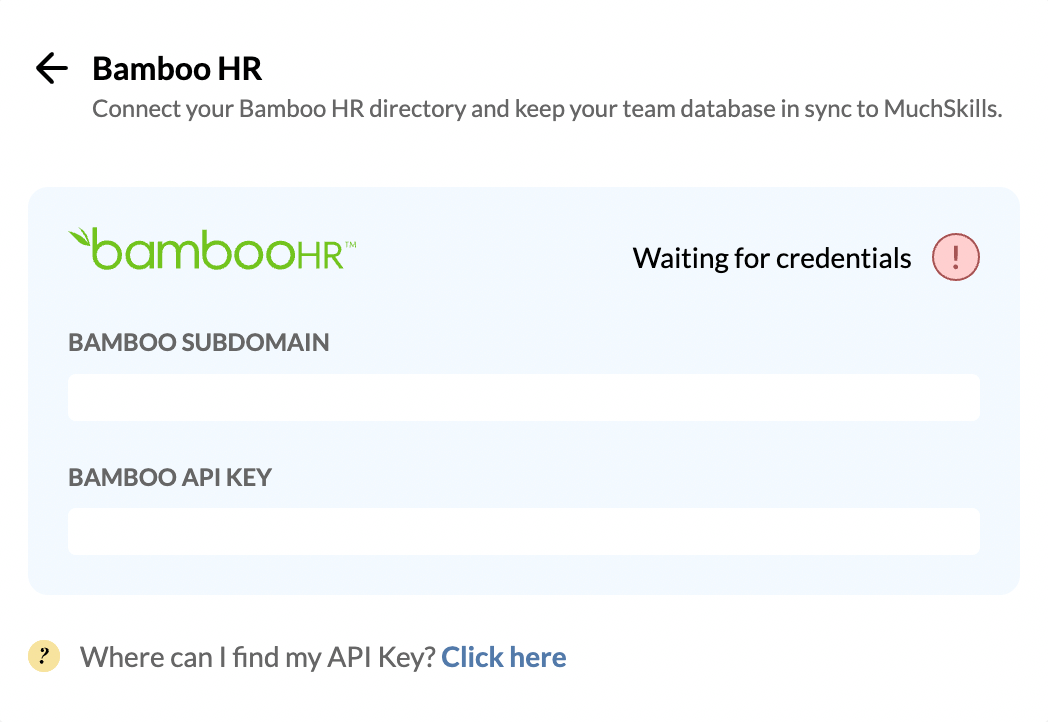The image size is (1048, 722).
Task: Click the word 'here' in the blue link
Action: [x=538, y=657]
